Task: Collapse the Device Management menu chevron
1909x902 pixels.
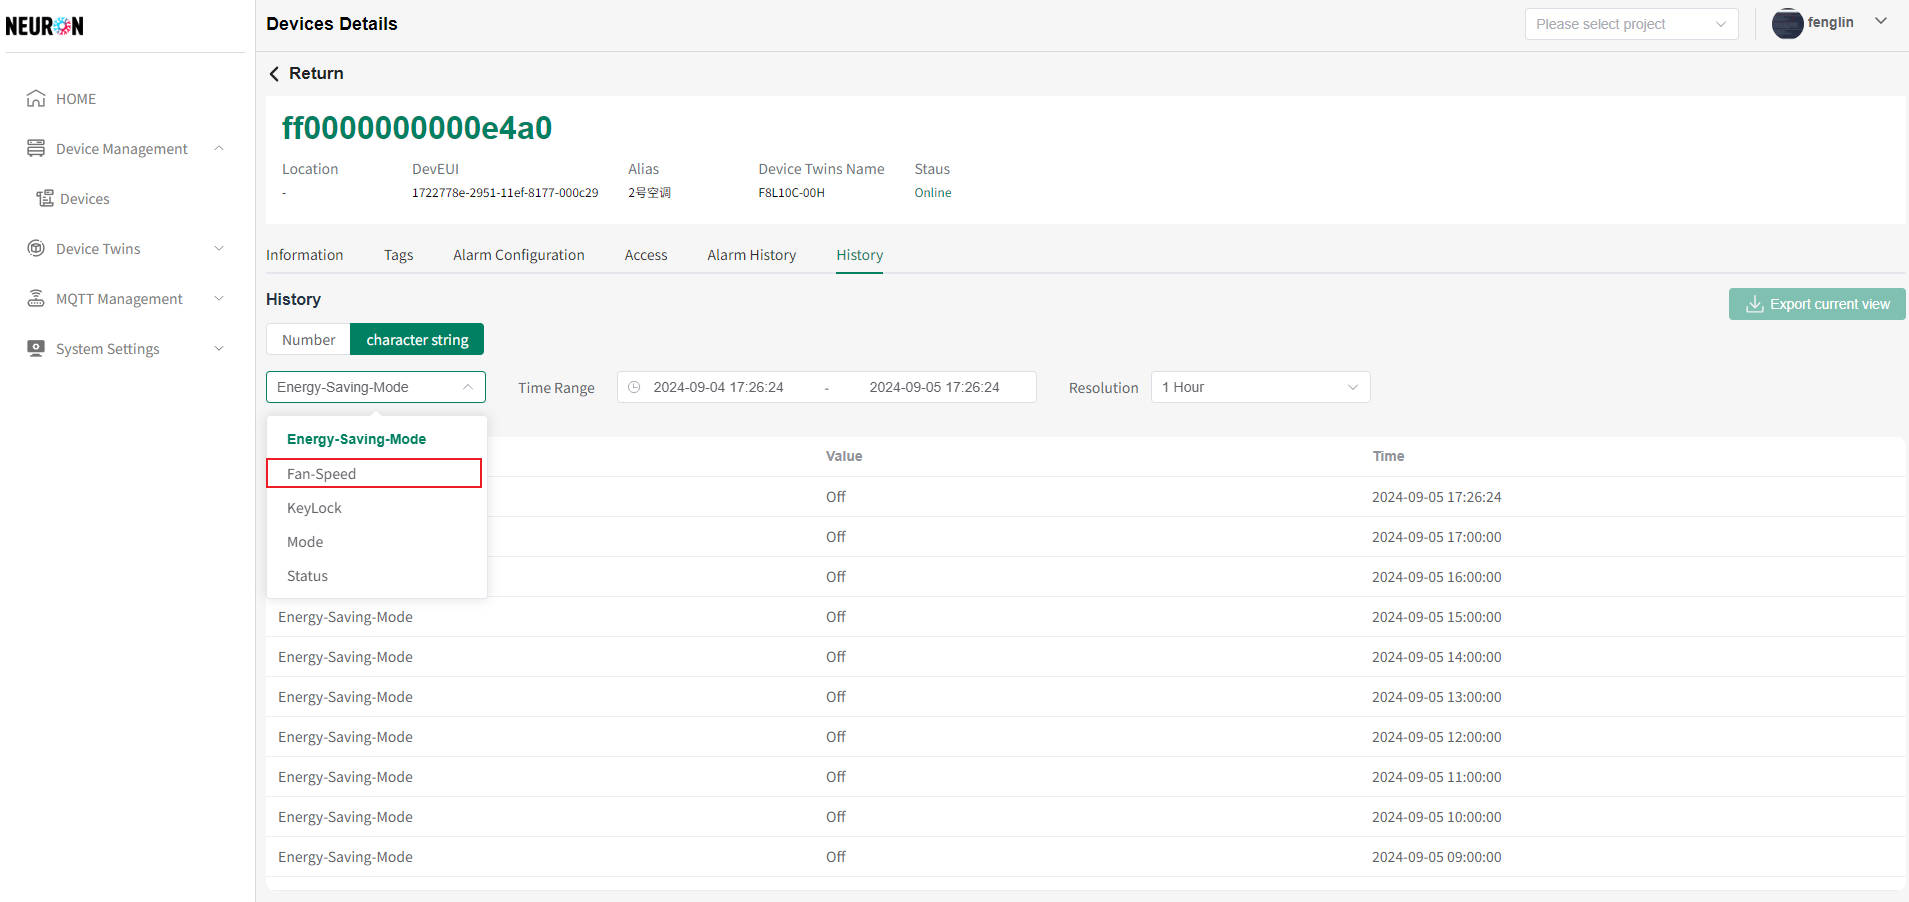Action: 219,148
